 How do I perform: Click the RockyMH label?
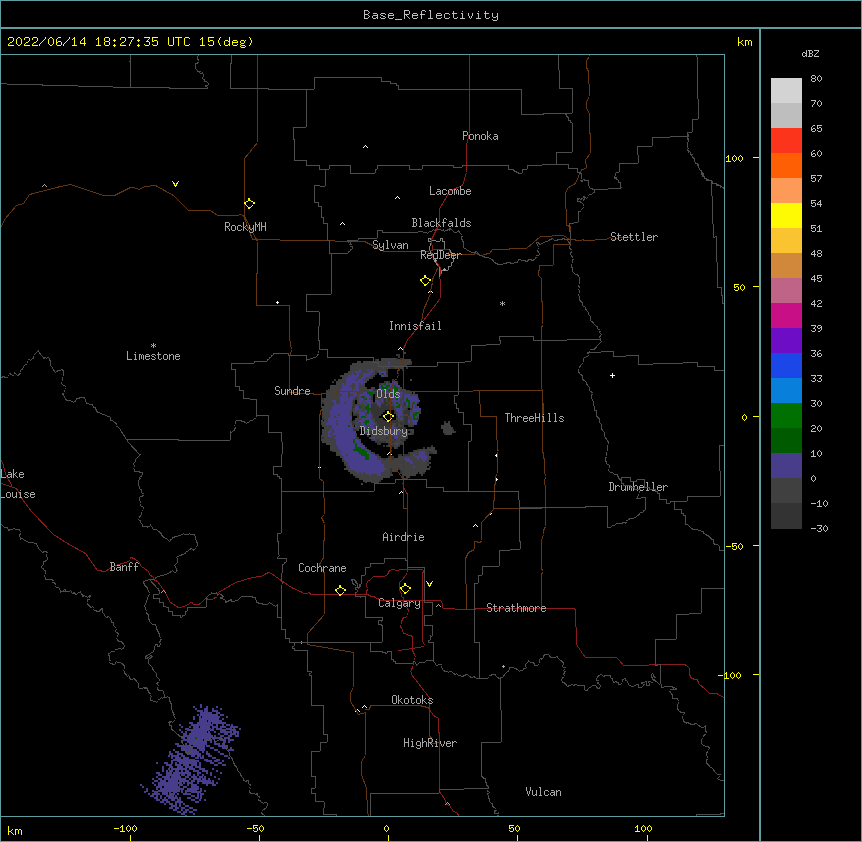[x=245, y=227]
